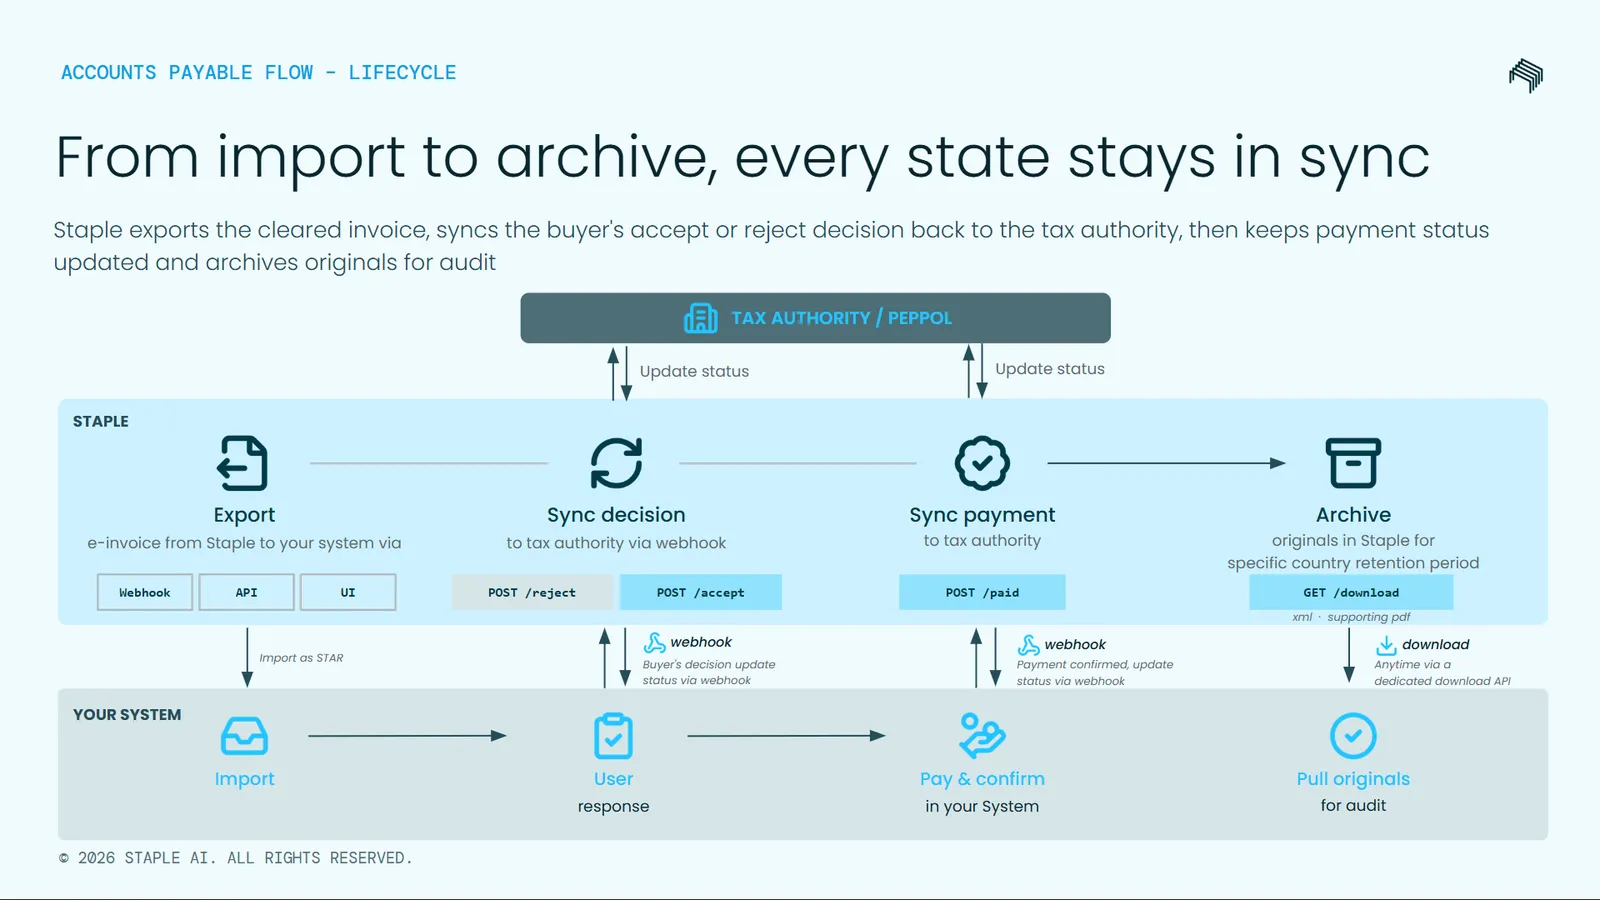The width and height of the screenshot is (1600, 900).
Task: Click the POST /paid endpoint box
Action: coord(982,592)
